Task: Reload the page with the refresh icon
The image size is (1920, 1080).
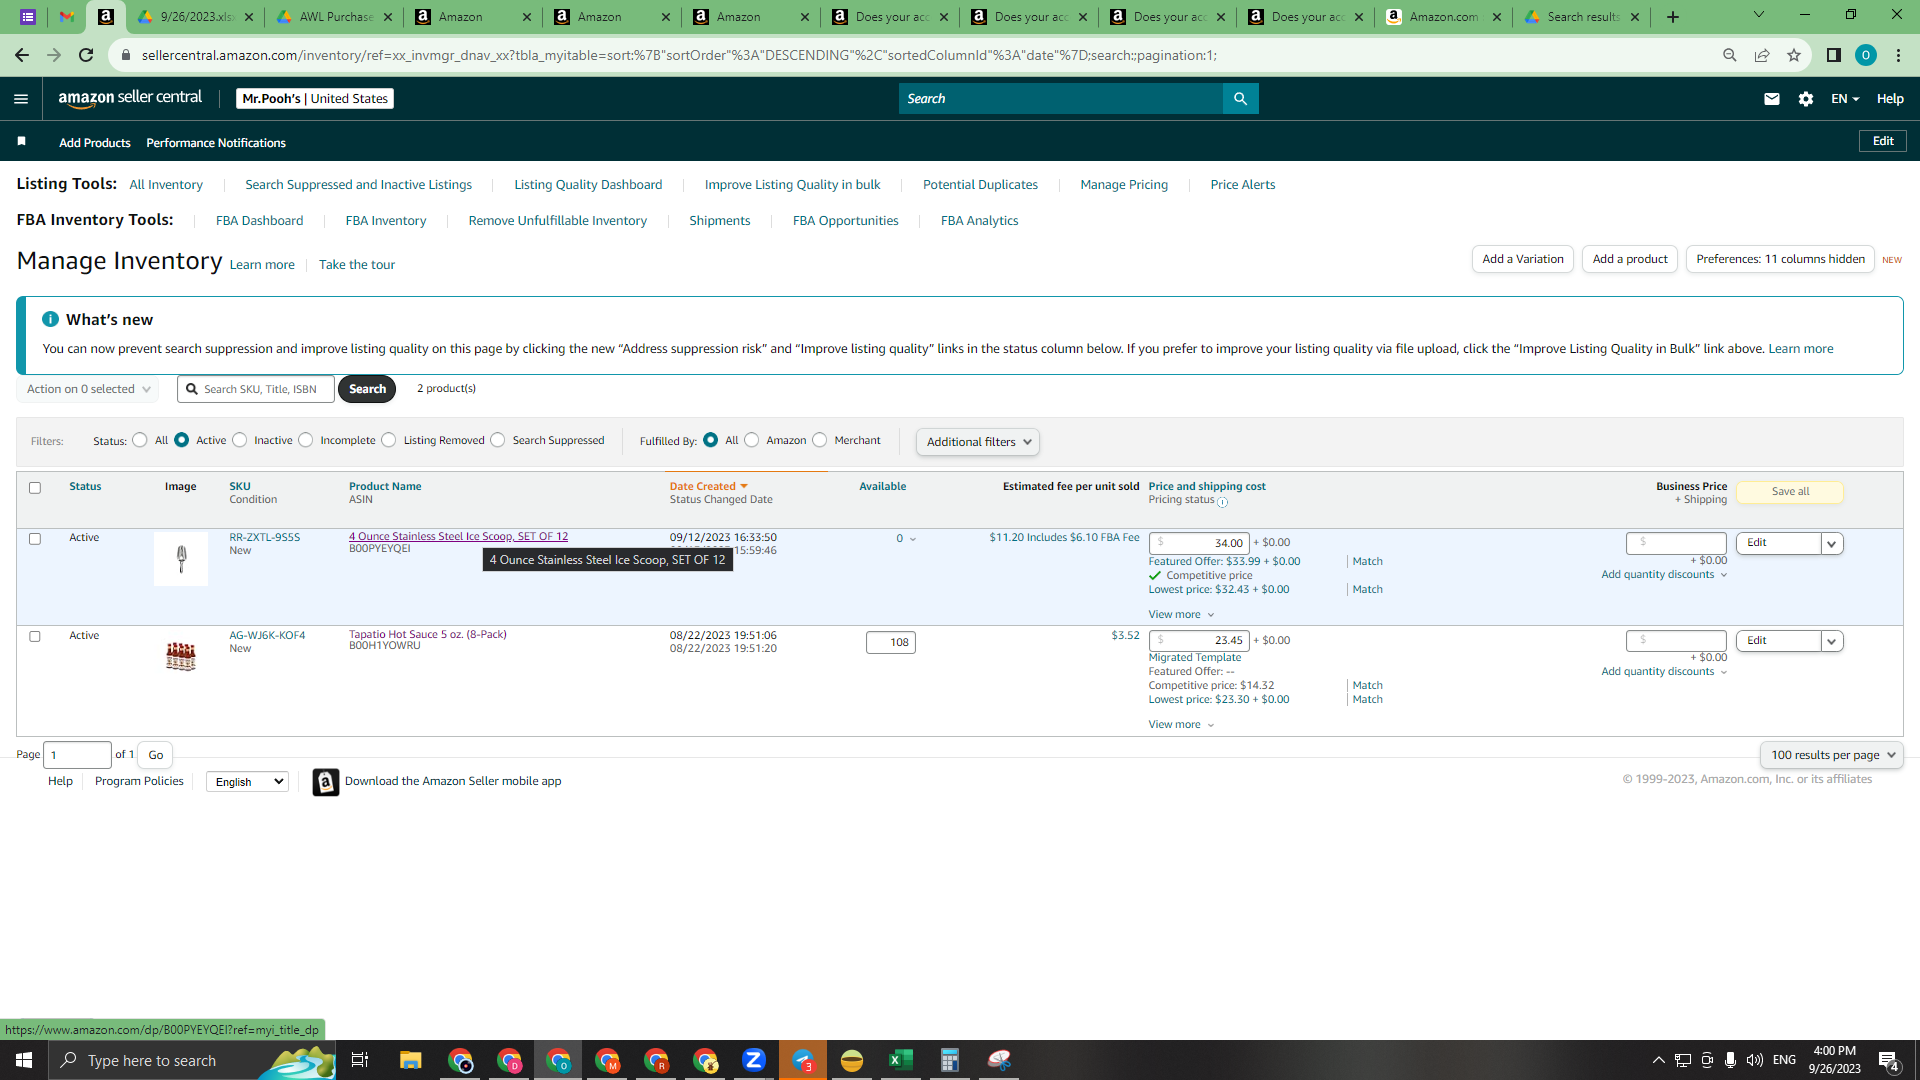Action: tap(86, 55)
